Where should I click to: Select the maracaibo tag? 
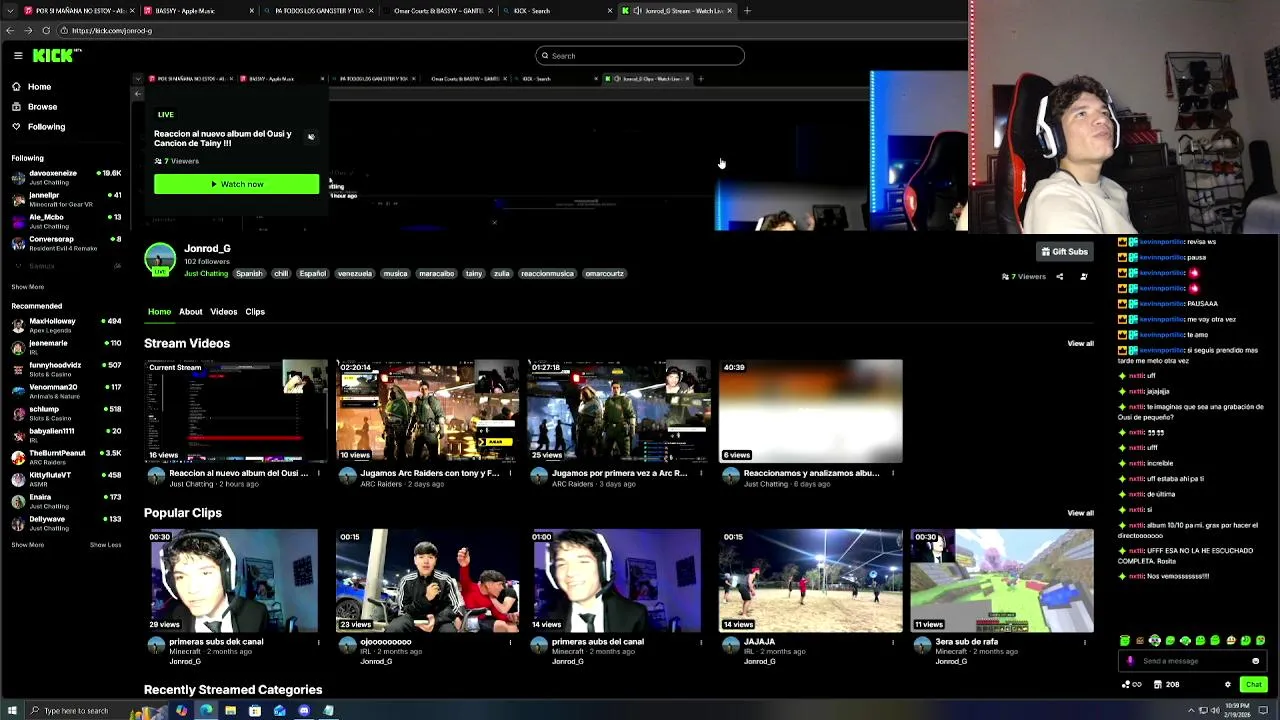point(436,274)
